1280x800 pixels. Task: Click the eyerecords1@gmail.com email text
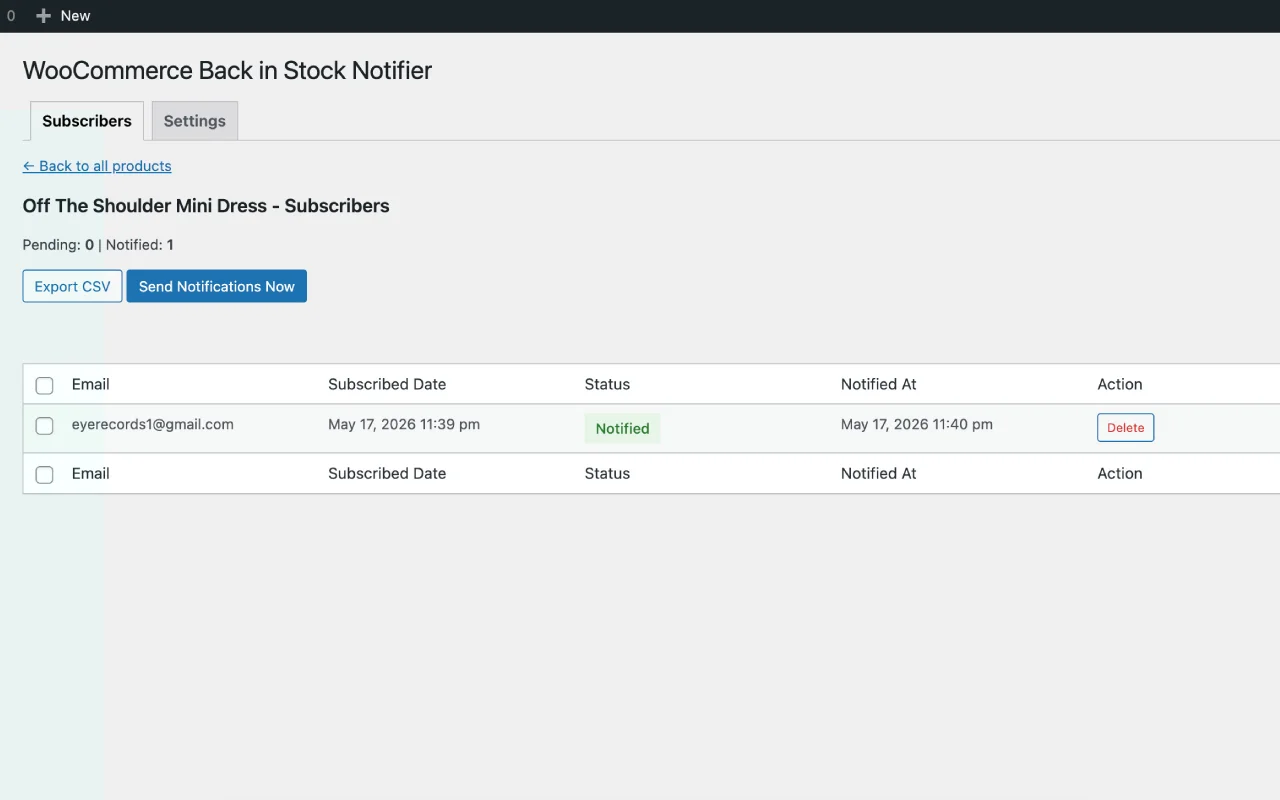[153, 424]
